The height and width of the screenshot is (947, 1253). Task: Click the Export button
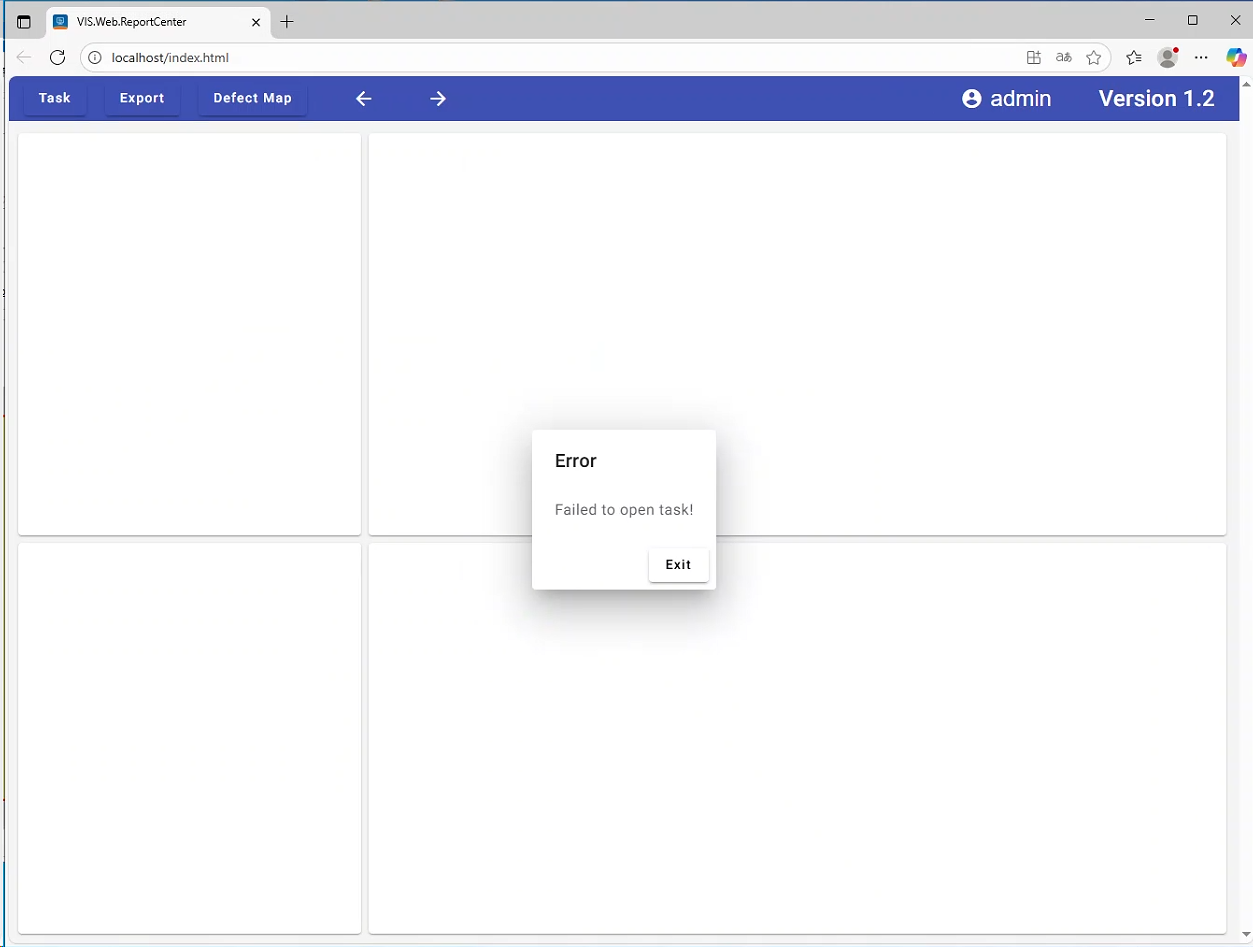pyautogui.click(x=142, y=98)
